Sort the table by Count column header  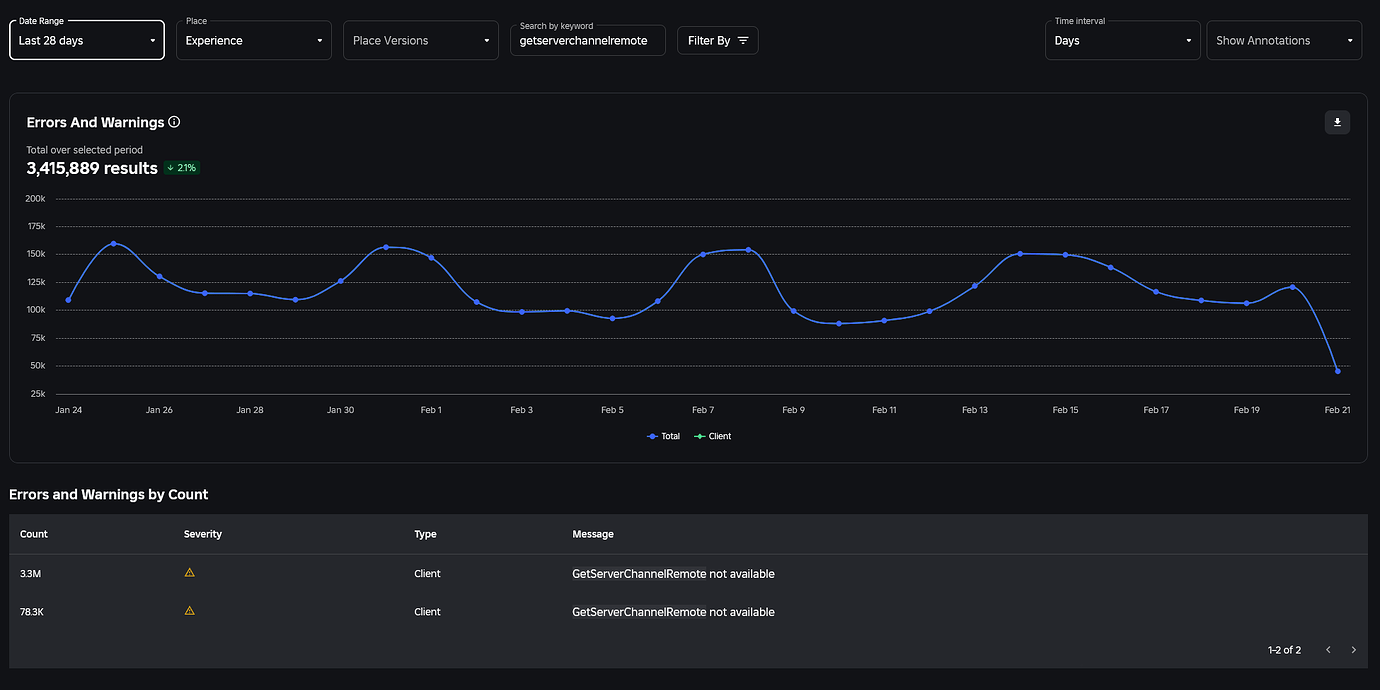(x=34, y=534)
